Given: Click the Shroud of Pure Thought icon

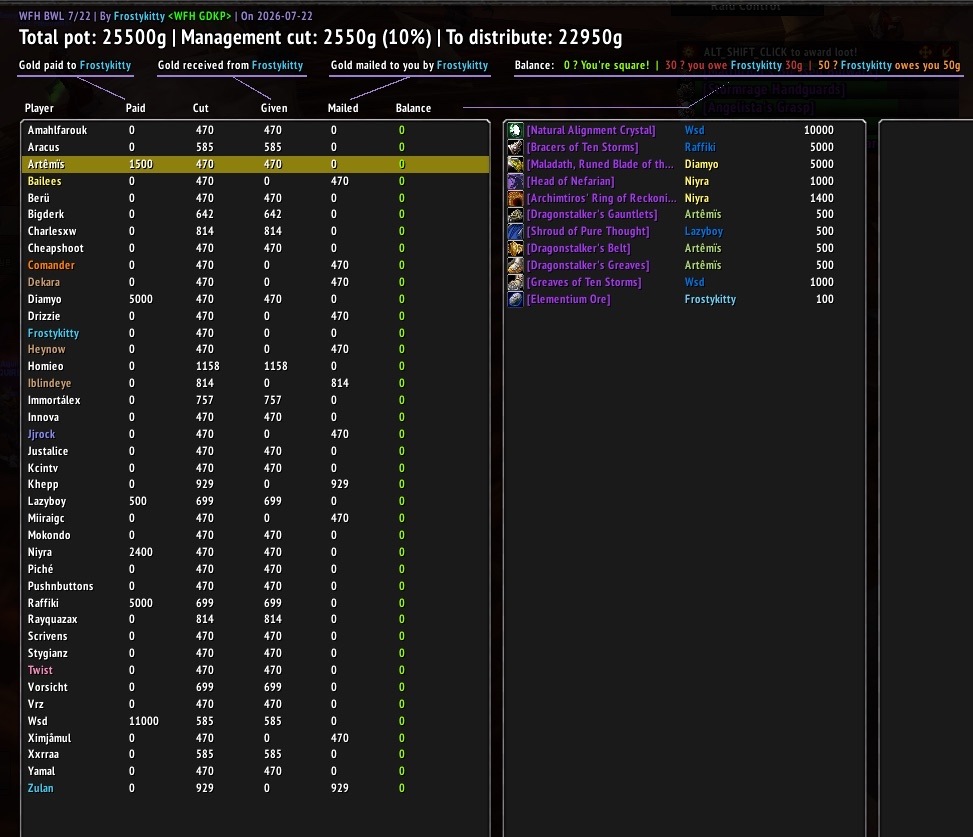Looking at the screenshot, I should tap(515, 231).
